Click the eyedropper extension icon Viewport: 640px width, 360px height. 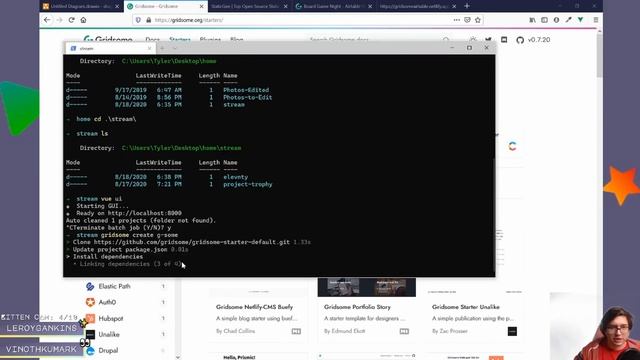pos(569,20)
